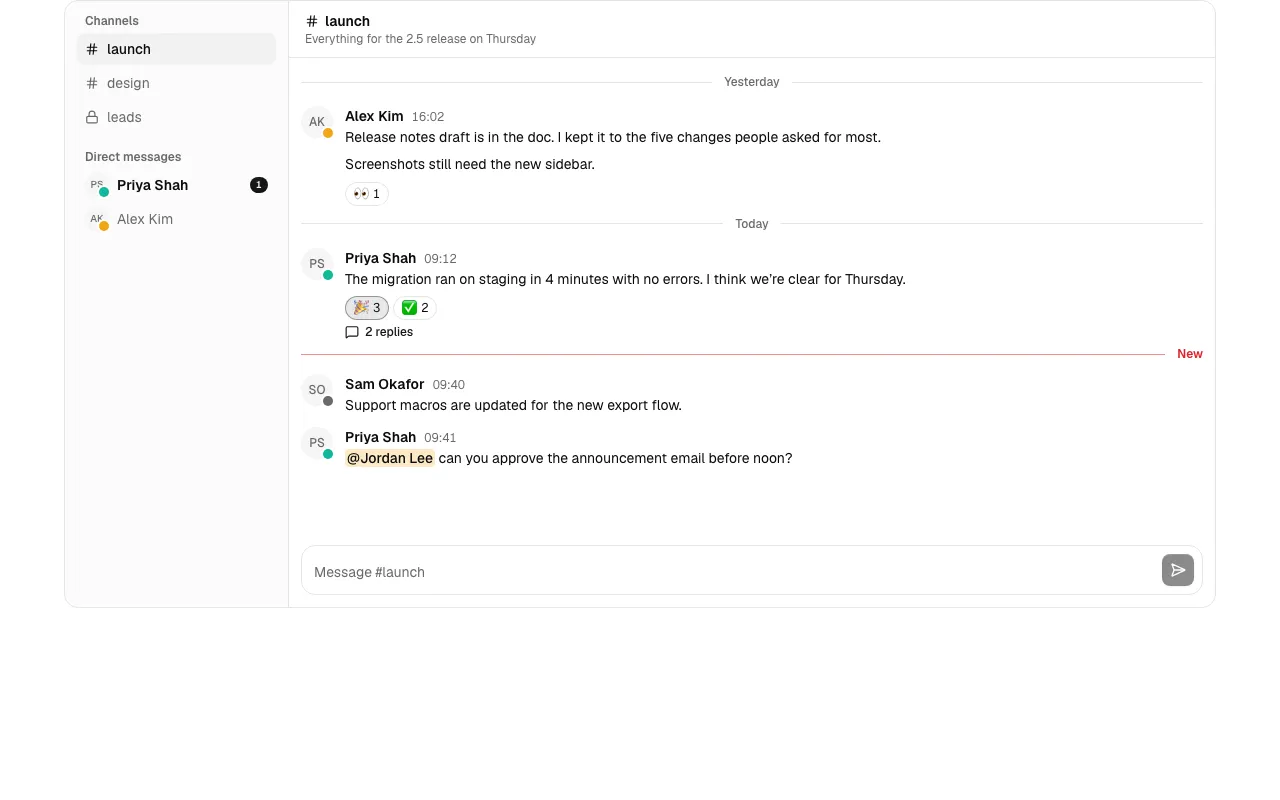The height and width of the screenshot is (800, 1280).
Task: Switch to the launch channel in sidebar
Action: (176, 49)
